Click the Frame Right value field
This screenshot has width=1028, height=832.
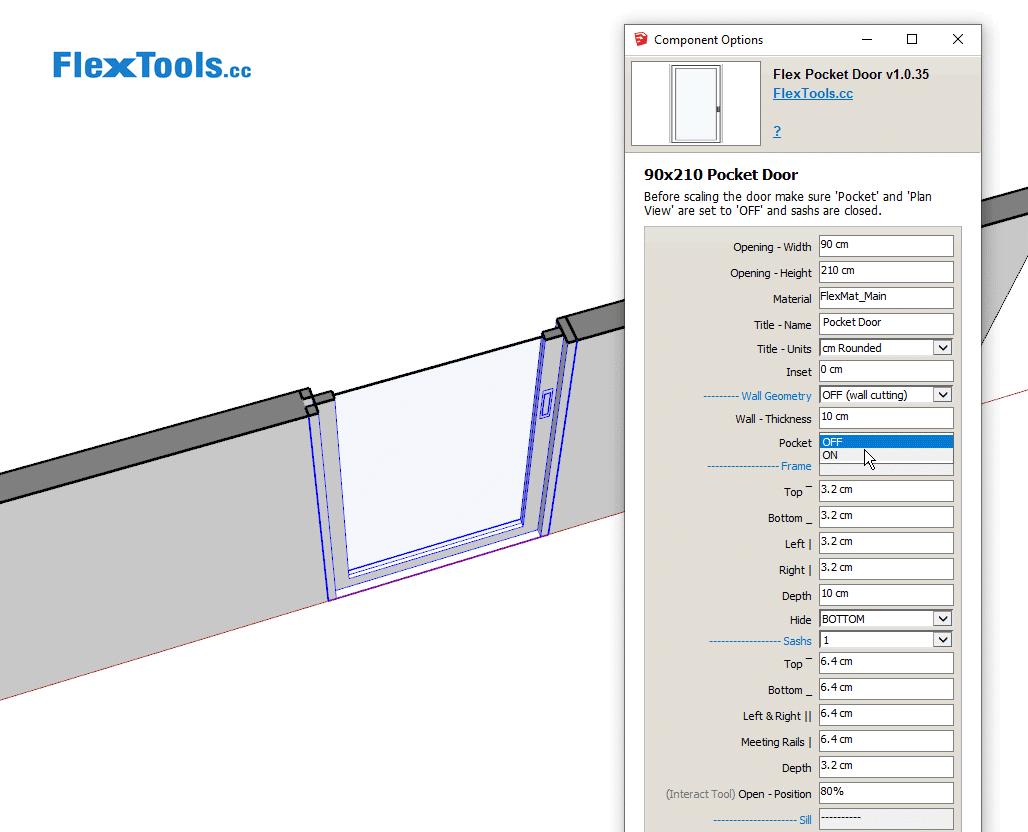[x=886, y=568]
